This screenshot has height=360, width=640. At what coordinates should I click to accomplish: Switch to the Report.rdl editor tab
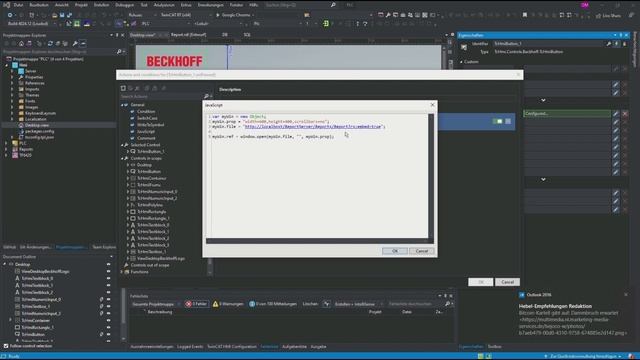tap(188, 35)
